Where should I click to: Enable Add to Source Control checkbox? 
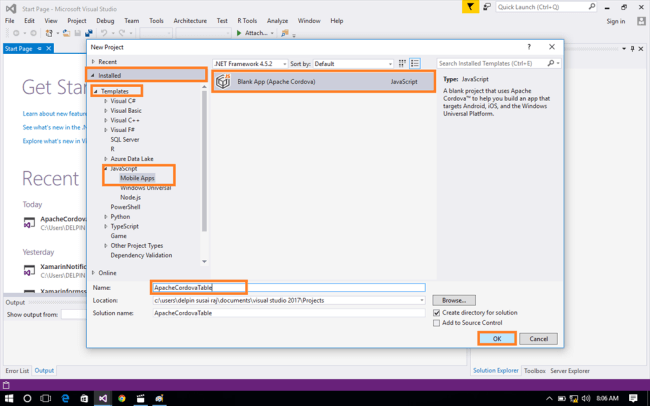coord(437,323)
